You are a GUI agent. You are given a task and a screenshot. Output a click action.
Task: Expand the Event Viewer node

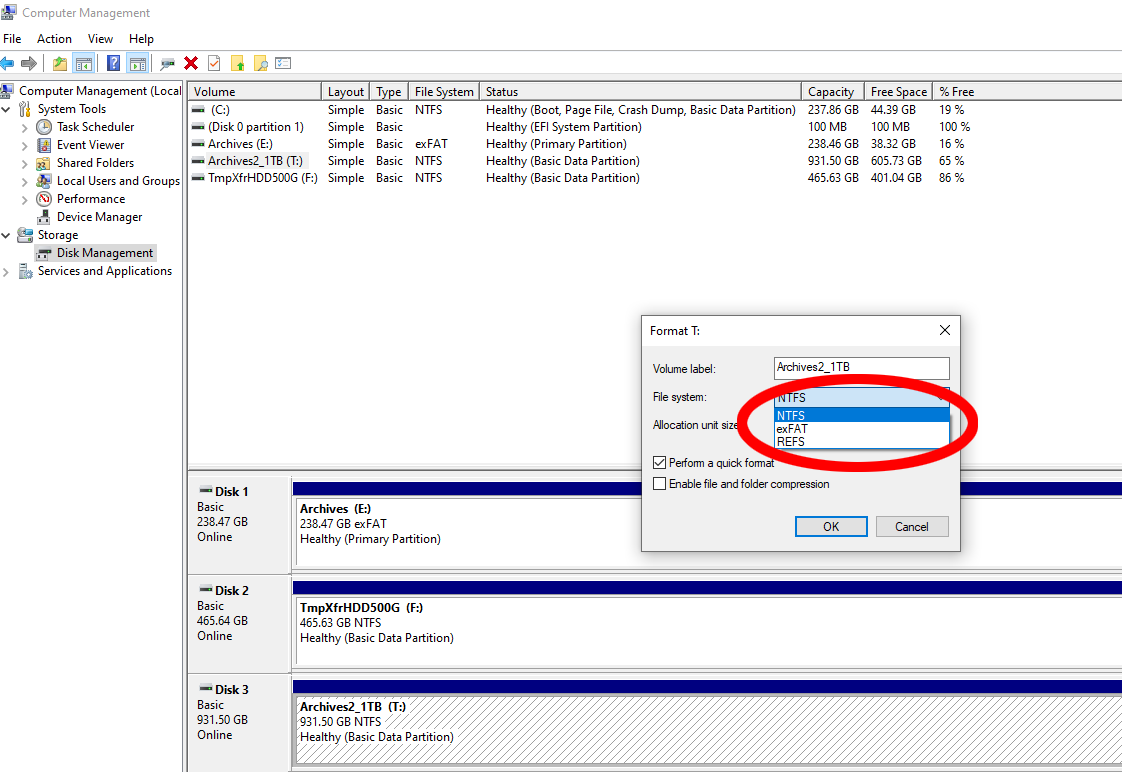pos(24,145)
